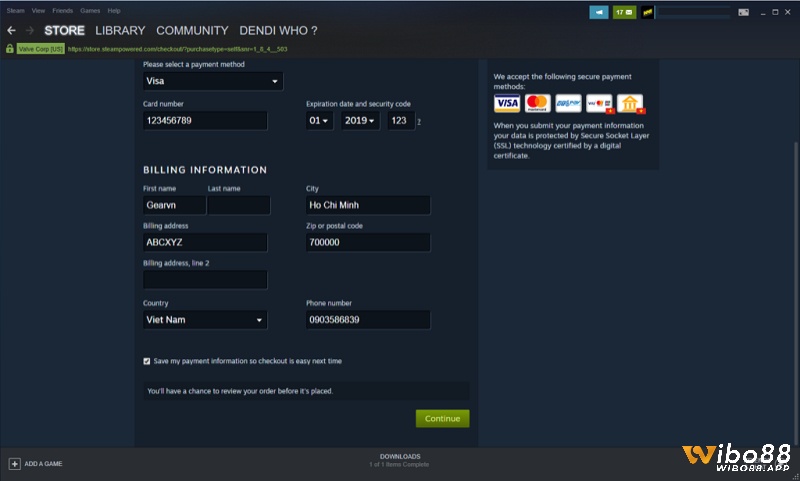Go to the COMMUNITY tab

tap(192, 31)
